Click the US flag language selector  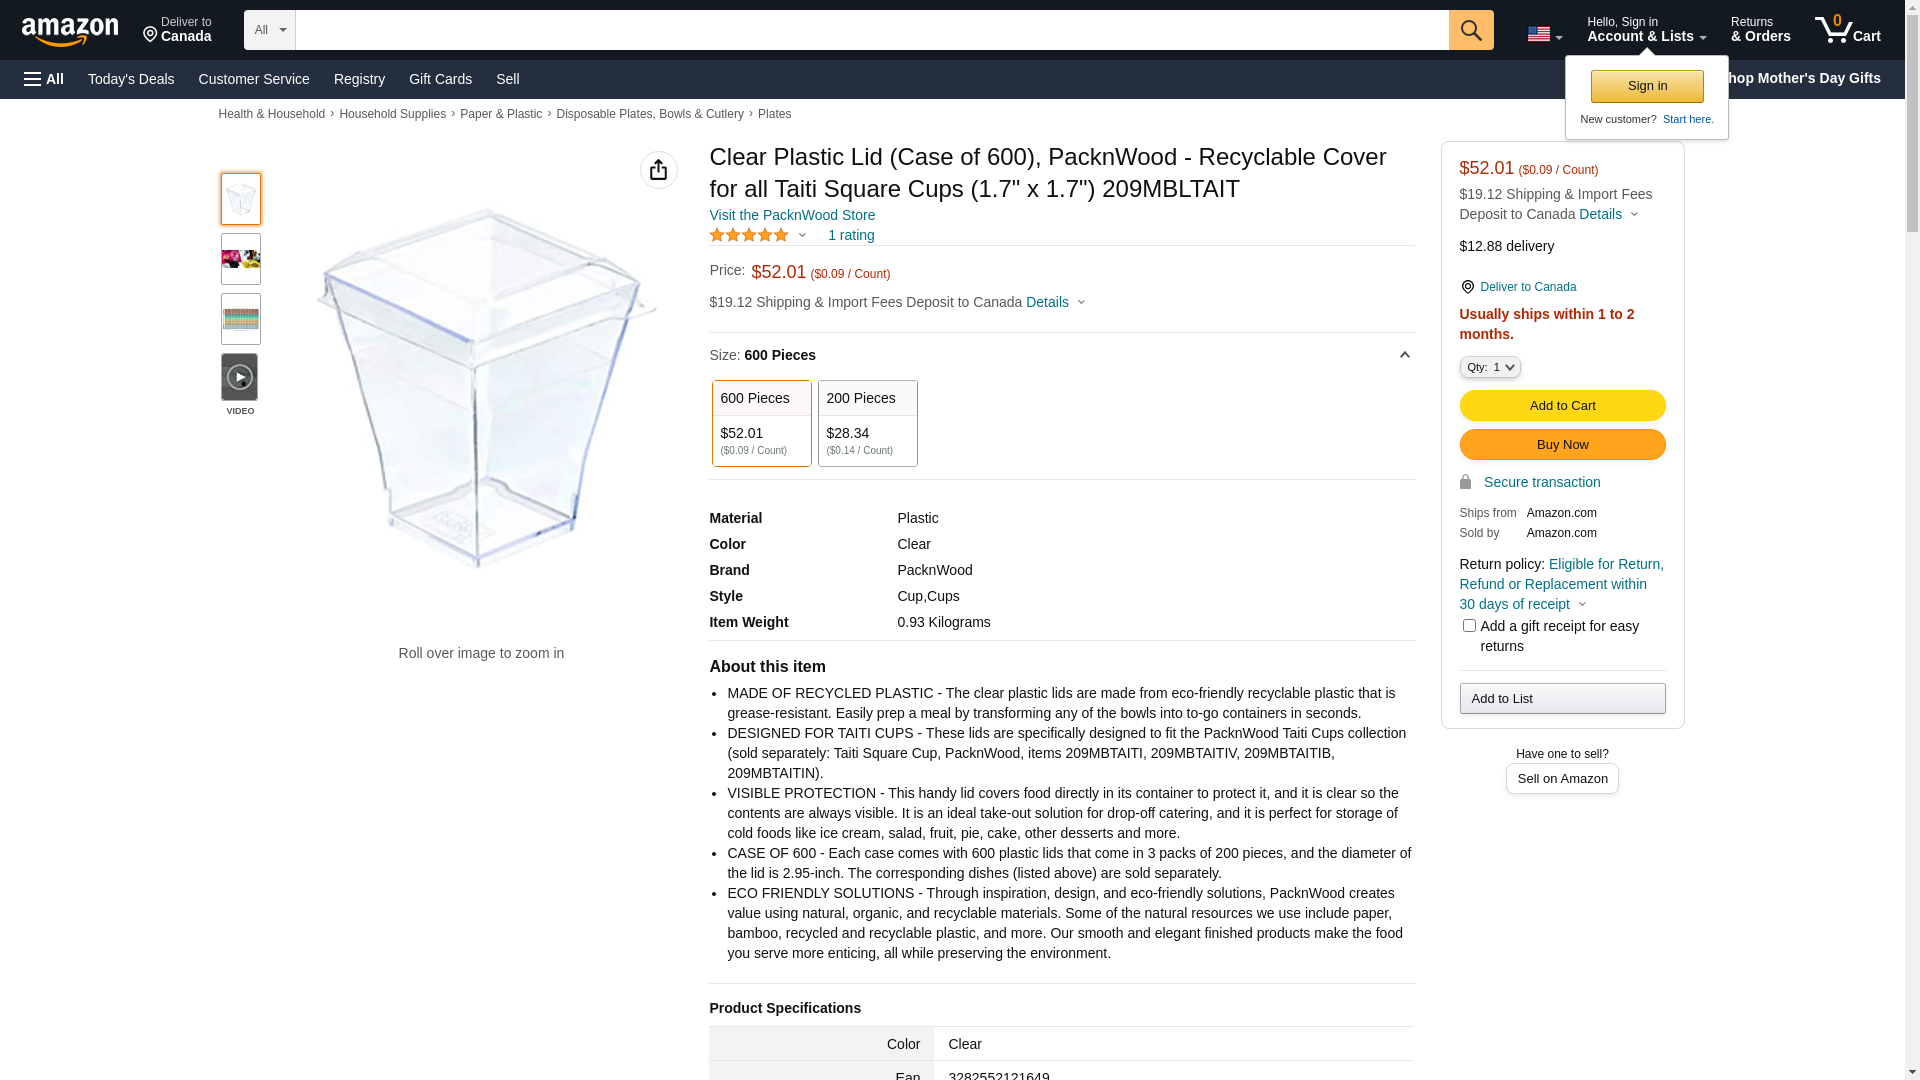coord(1543,34)
